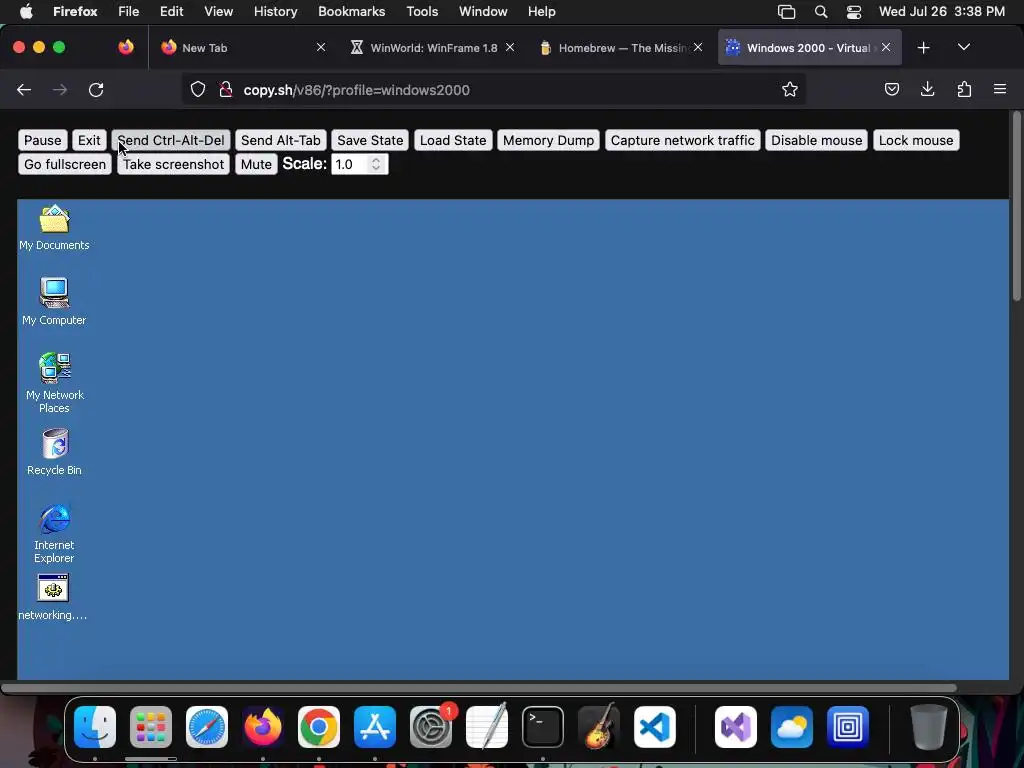The height and width of the screenshot is (768, 1024).
Task: Click the Save State button
Action: (370, 140)
